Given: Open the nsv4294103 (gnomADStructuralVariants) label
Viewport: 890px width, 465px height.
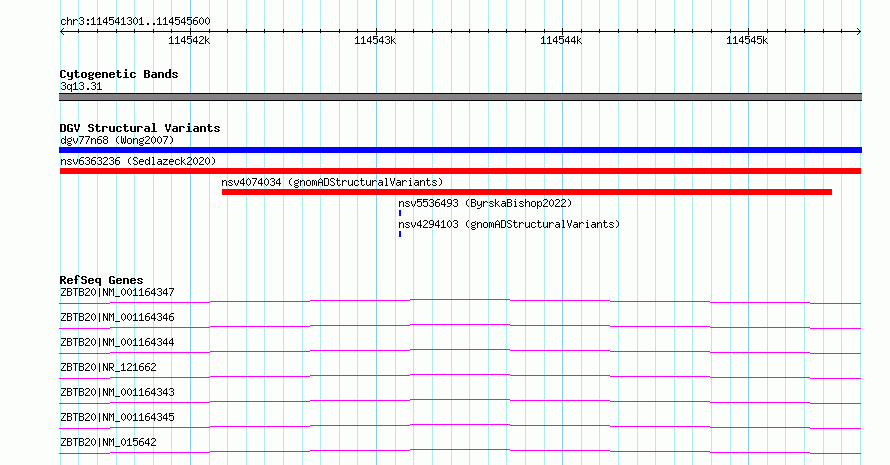Looking at the screenshot, I should 509,224.
